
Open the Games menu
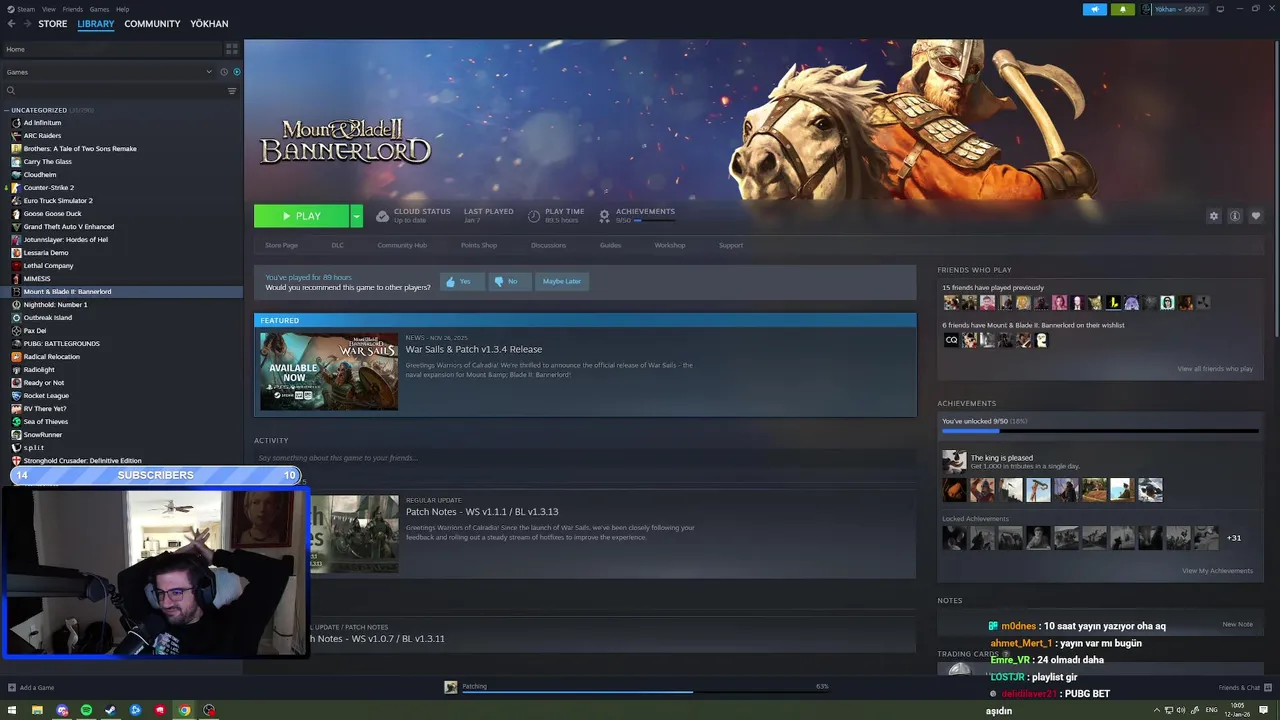tap(99, 9)
